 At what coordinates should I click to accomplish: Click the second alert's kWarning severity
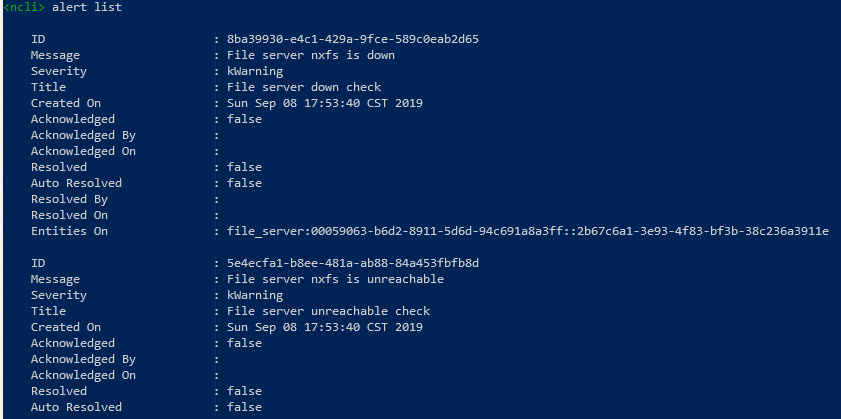tap(255, 295)
